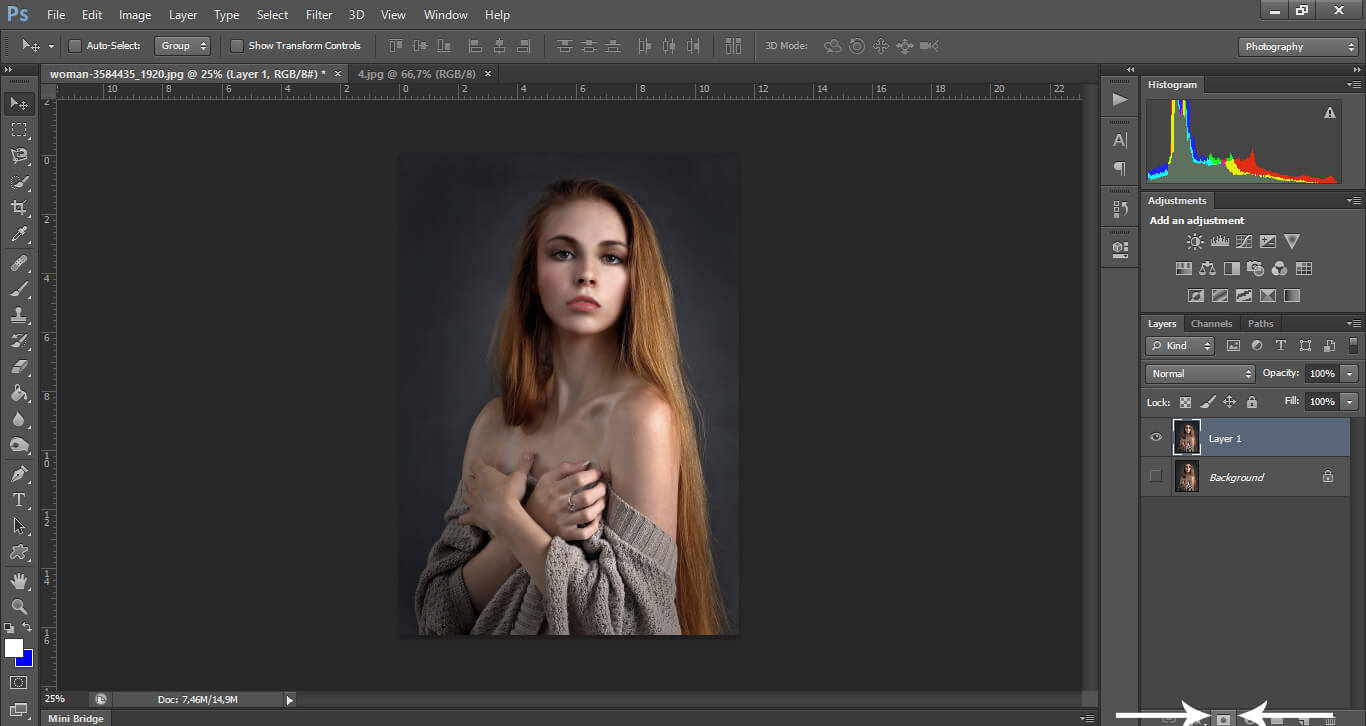Add a Curves adjustment
The height and width of the screenshot is (726, 1366).
(x=1243, y=241)
